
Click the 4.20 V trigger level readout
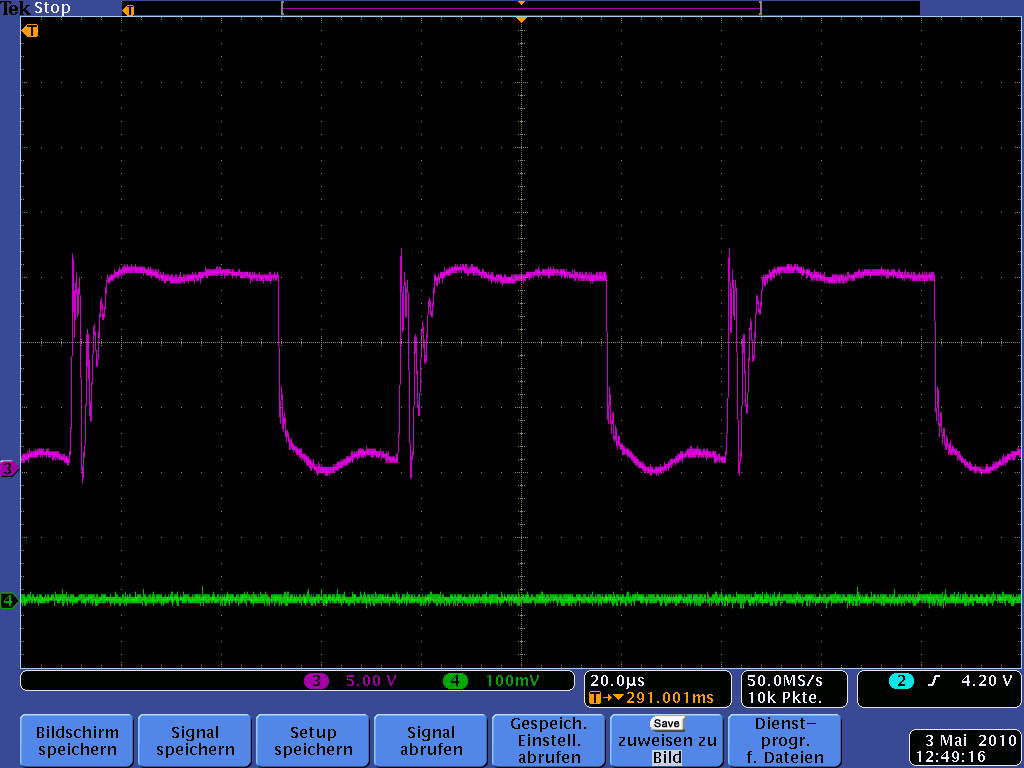click(x=986, y=680)
